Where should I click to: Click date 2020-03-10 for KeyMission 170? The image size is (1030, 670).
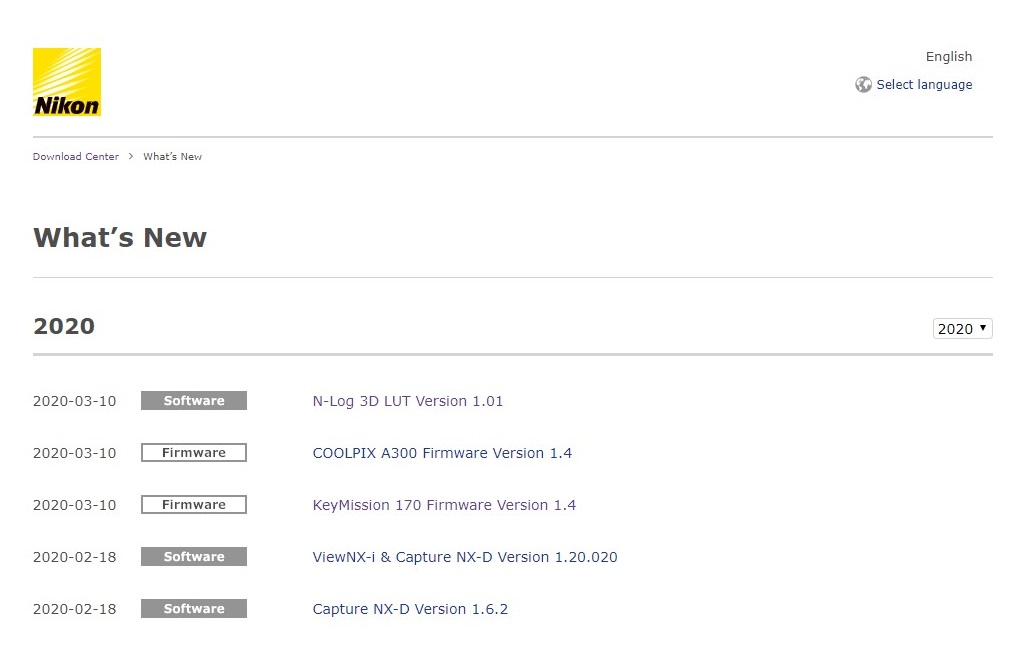coord(74,504)
